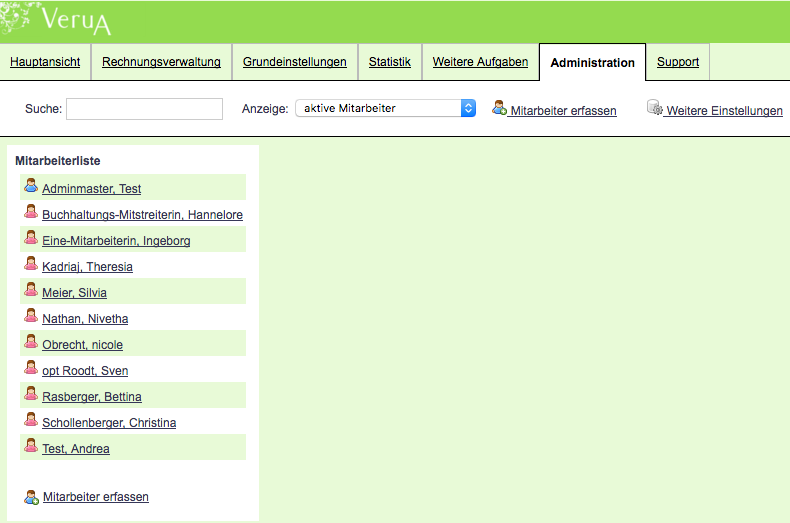Go to the Statistik tab
This screenshot has height=523, width=790.
tap(389, 62)
